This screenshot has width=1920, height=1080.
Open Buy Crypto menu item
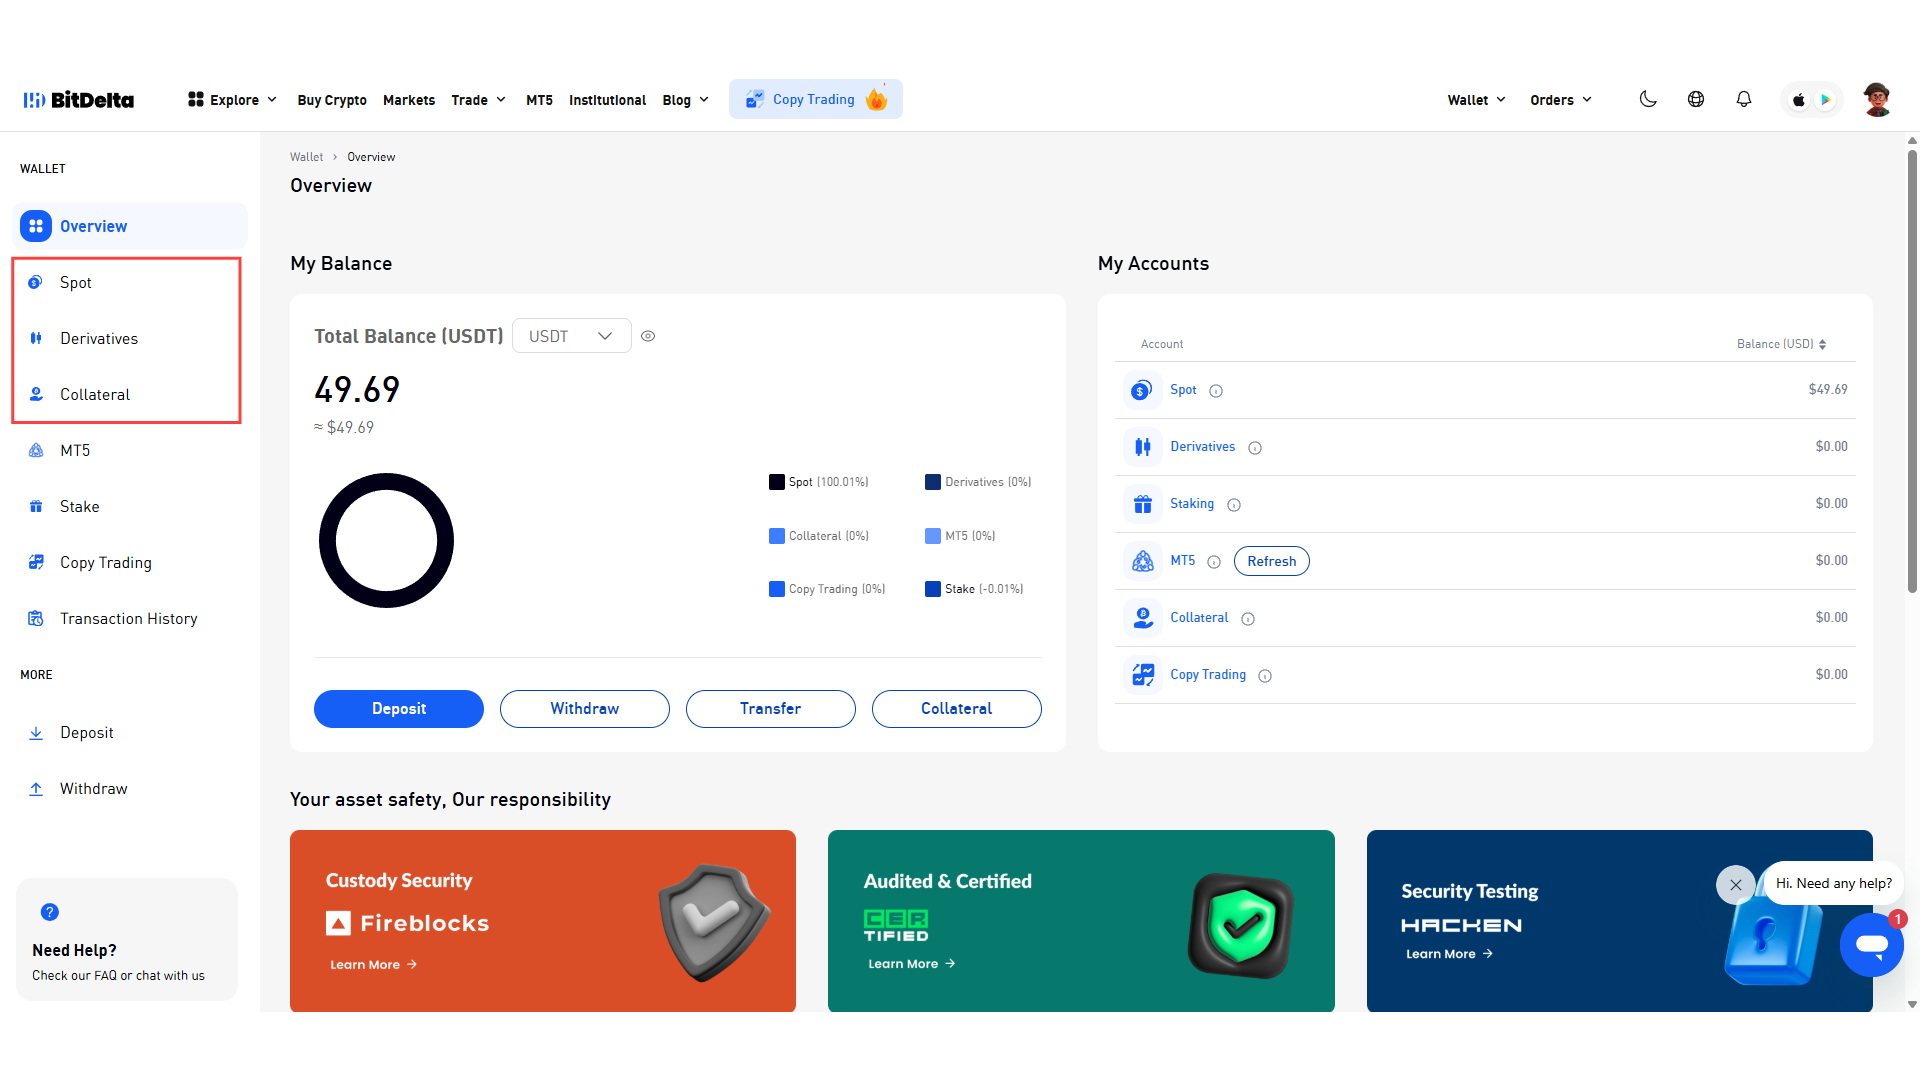coord(332,100)
